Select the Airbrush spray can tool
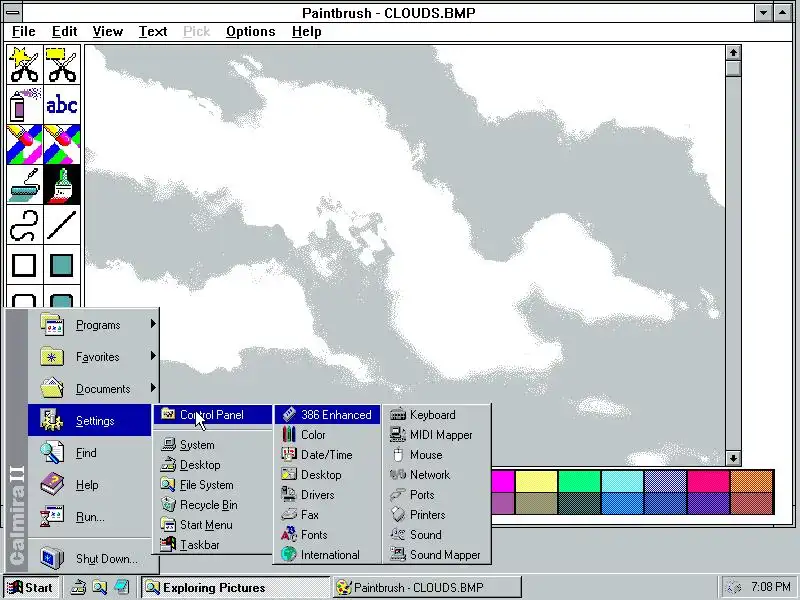 (x=24, y=105)
